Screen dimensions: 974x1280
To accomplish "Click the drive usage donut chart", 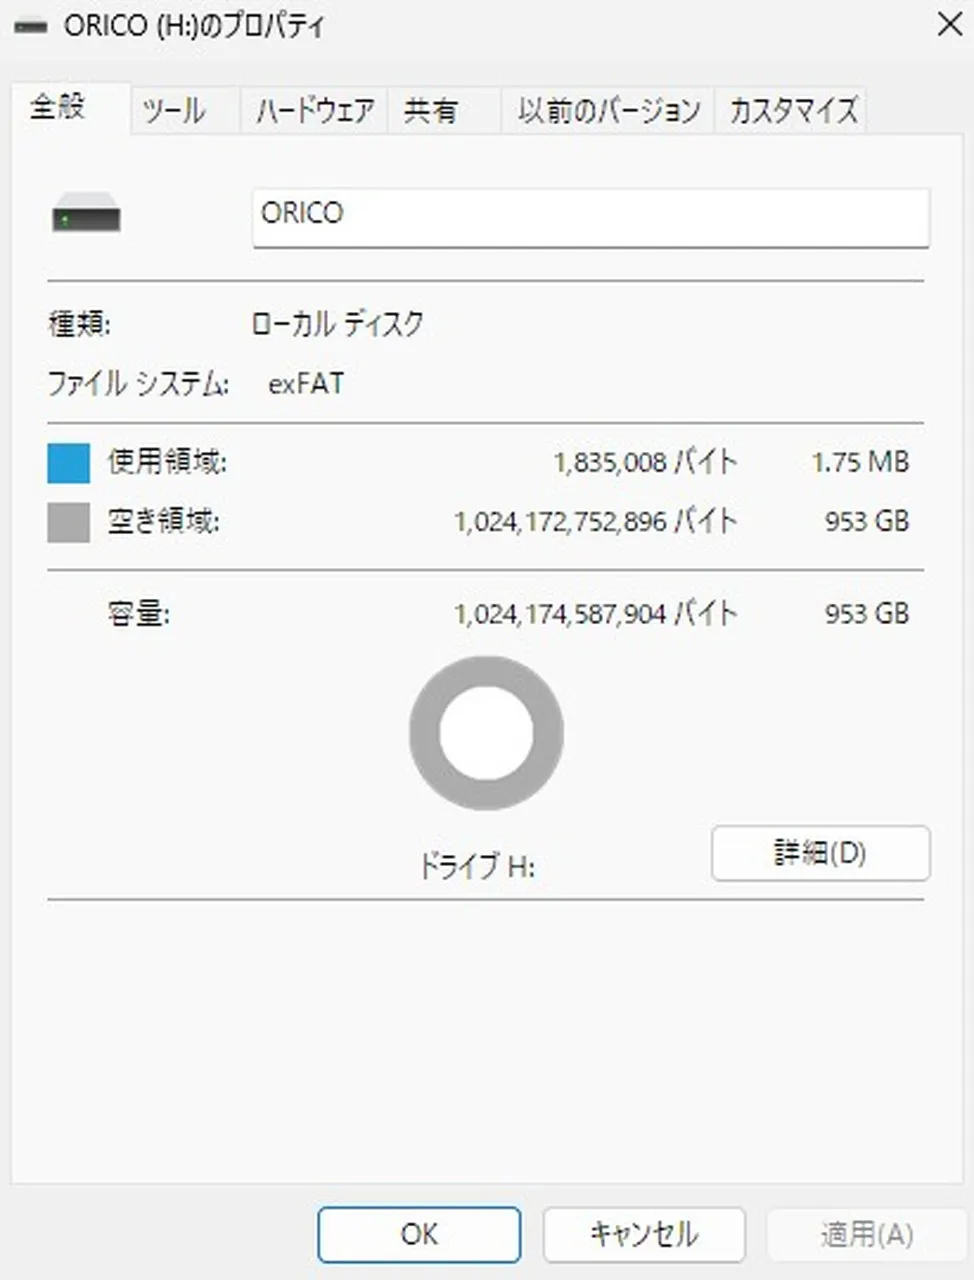I will [486, 733].
